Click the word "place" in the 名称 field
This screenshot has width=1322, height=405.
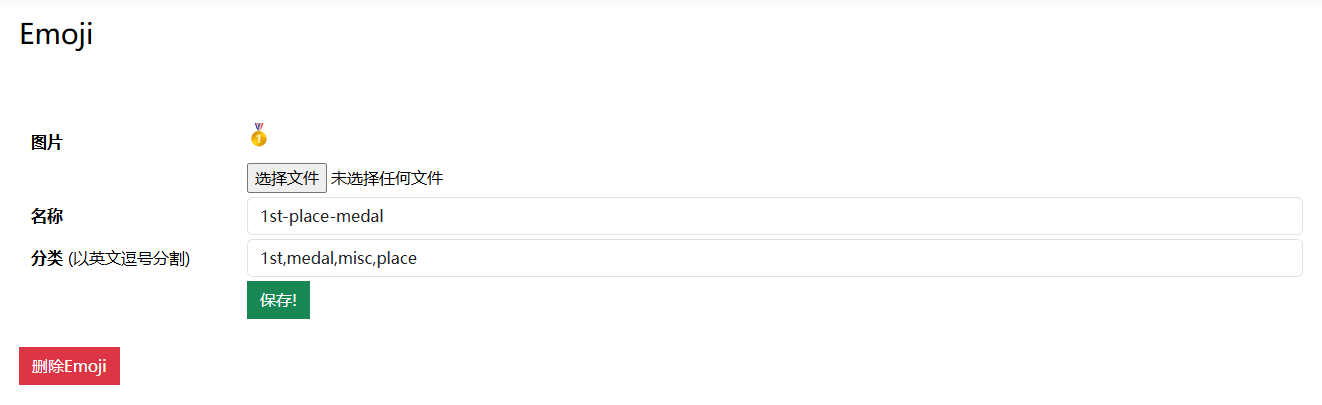[312, 216]
